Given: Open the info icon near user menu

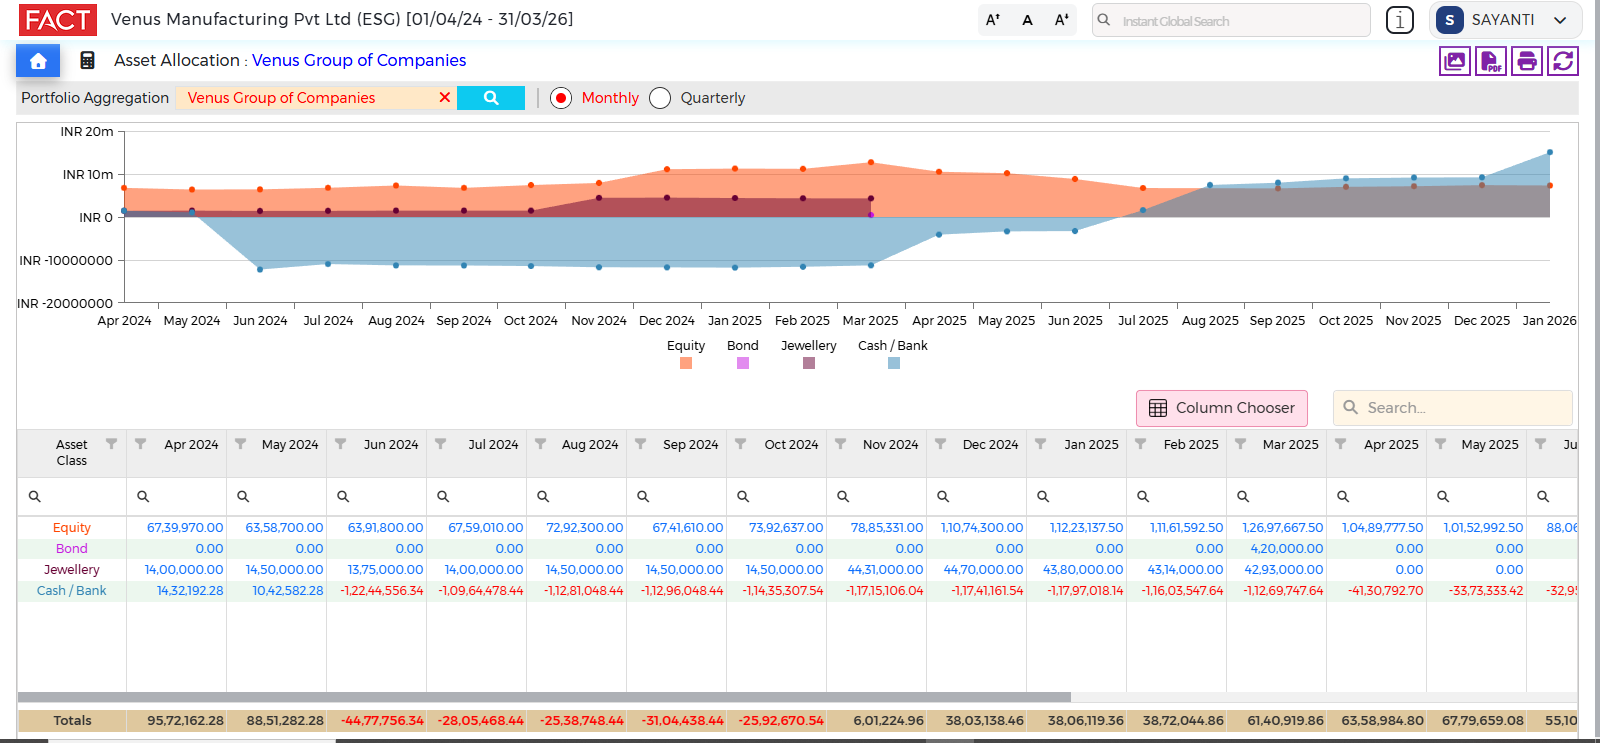Looking at the screenshot, I should click(1400, 20).
